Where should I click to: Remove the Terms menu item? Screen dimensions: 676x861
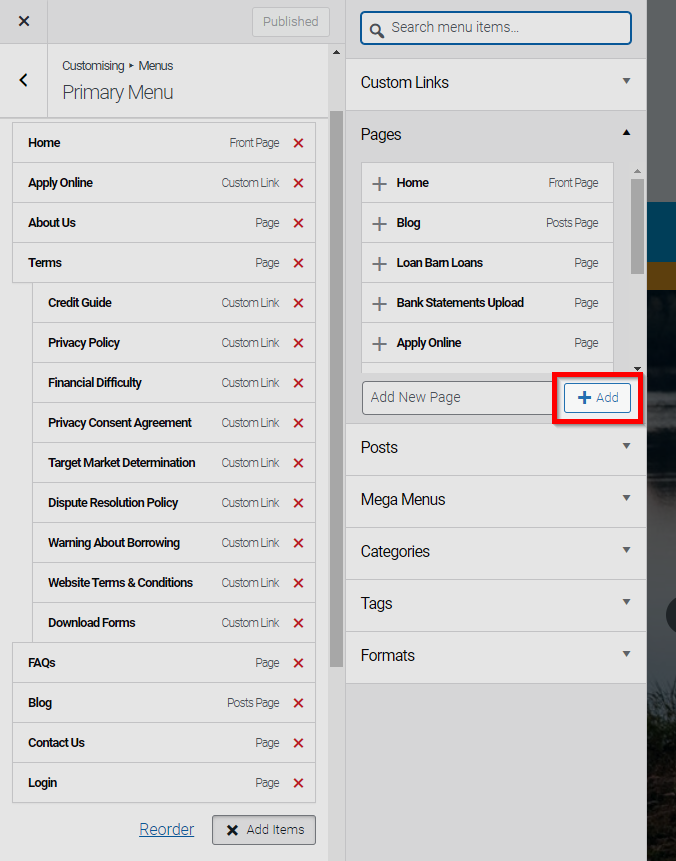tap(298, 263)
